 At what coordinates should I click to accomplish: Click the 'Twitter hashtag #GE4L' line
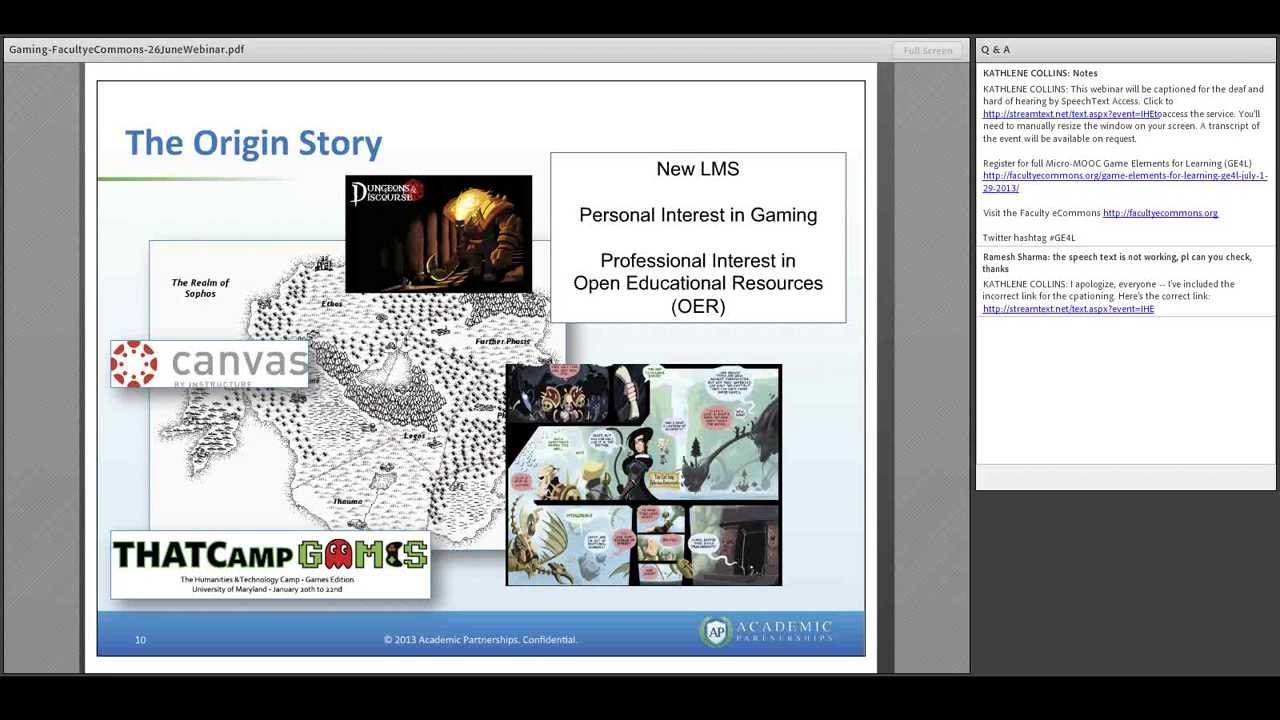click(1029, 238)
